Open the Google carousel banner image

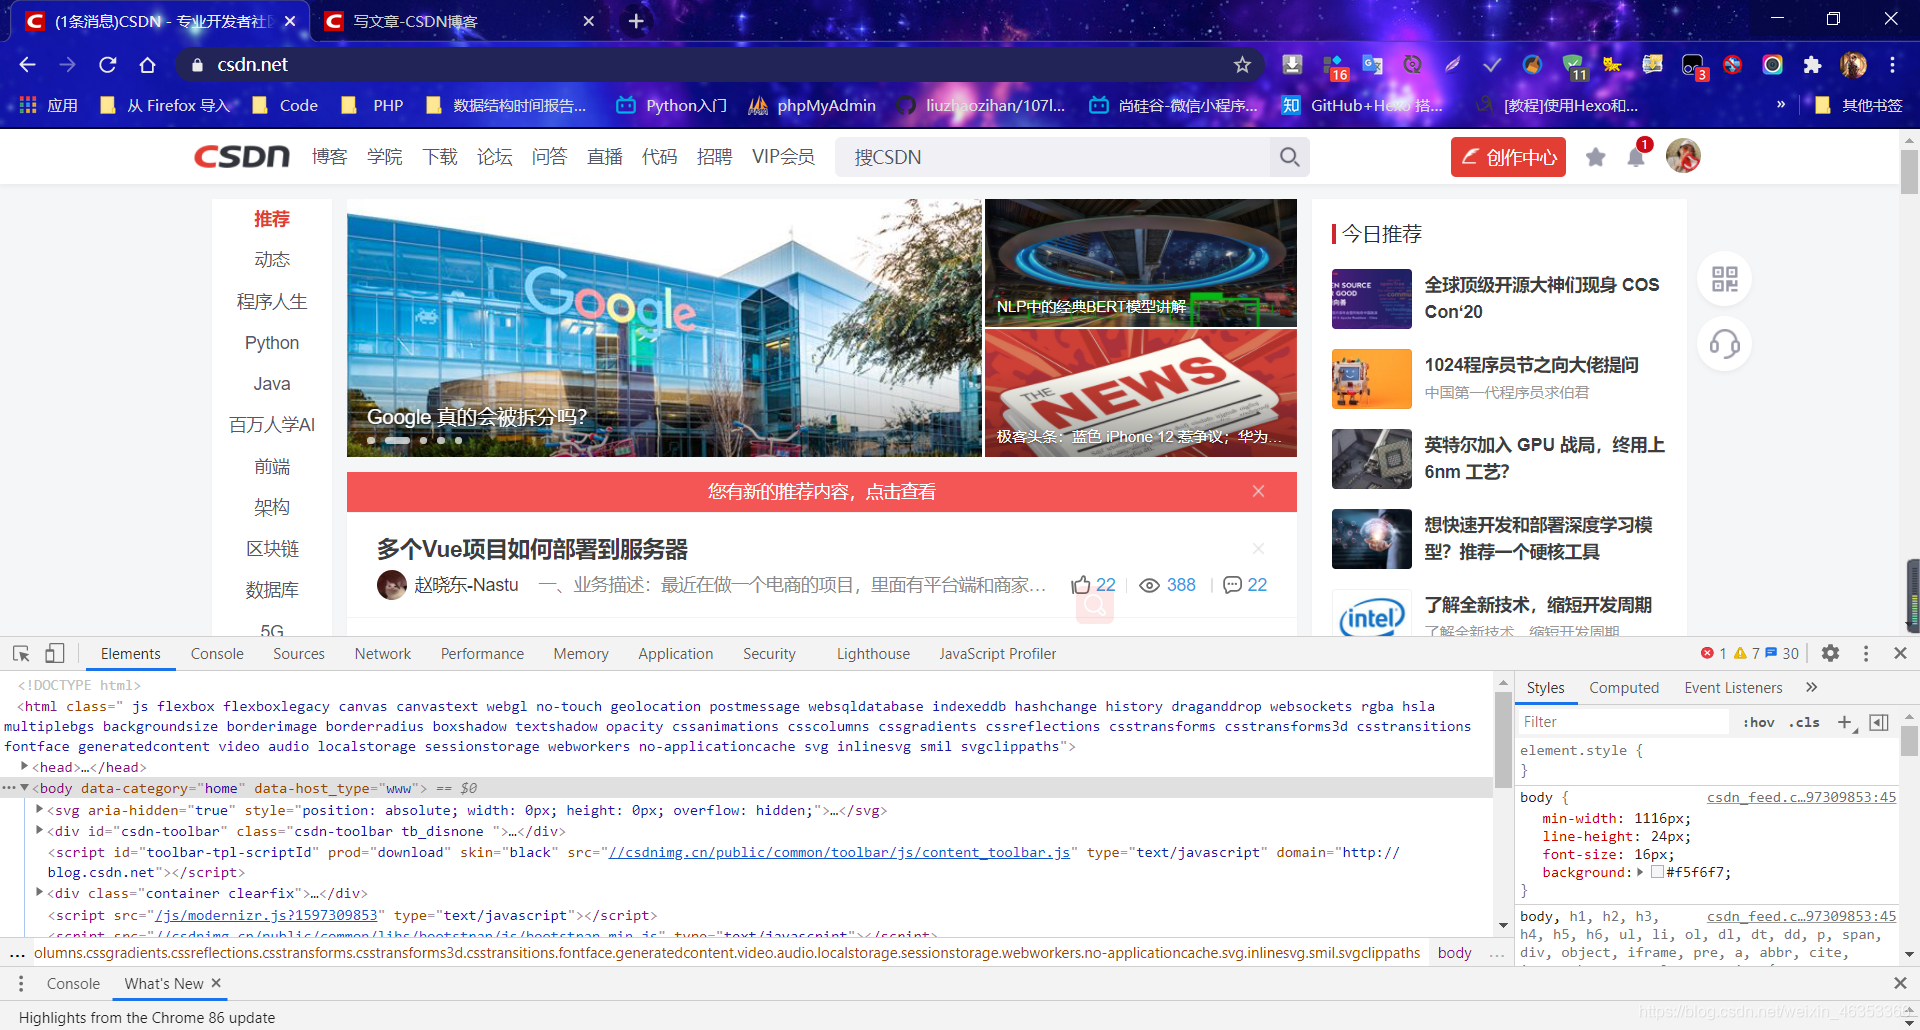click(x=664, y=328)
